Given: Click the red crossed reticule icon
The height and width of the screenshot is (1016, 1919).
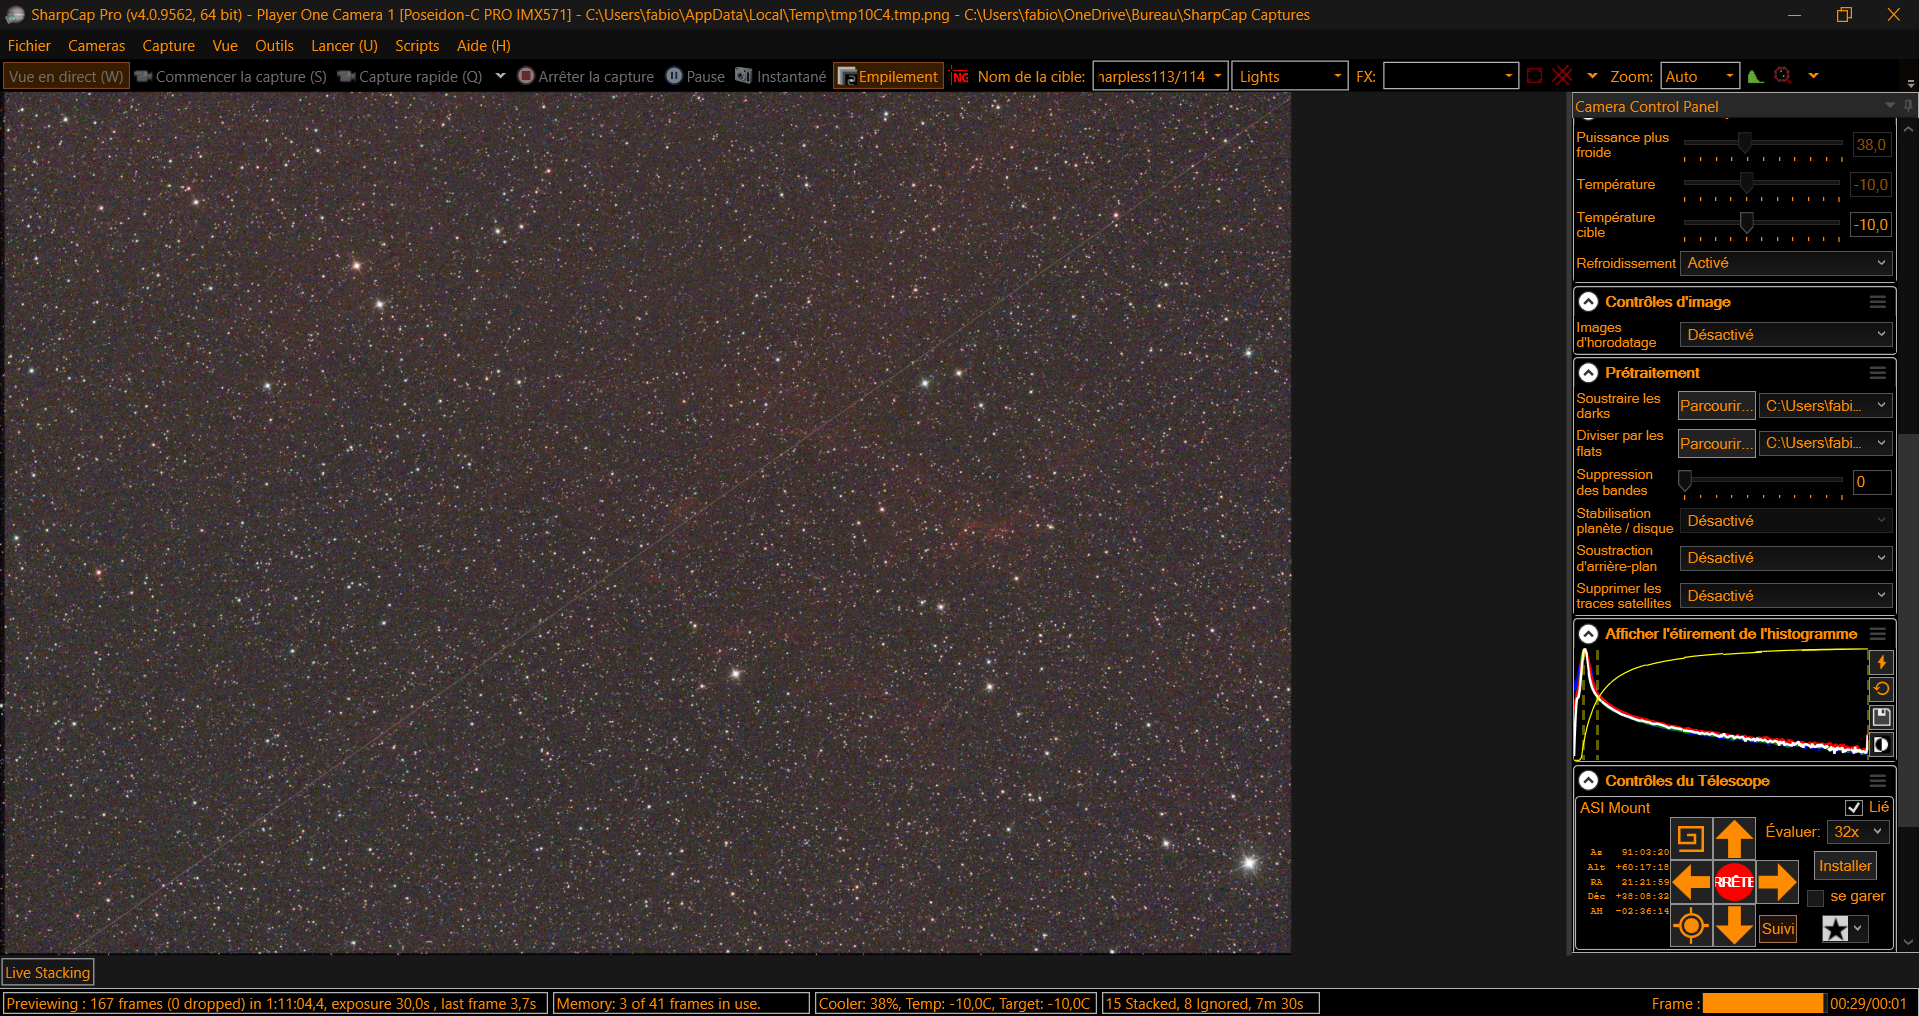Looking at the screenshot, I should pyautogui.click(x=1562, y=76).
